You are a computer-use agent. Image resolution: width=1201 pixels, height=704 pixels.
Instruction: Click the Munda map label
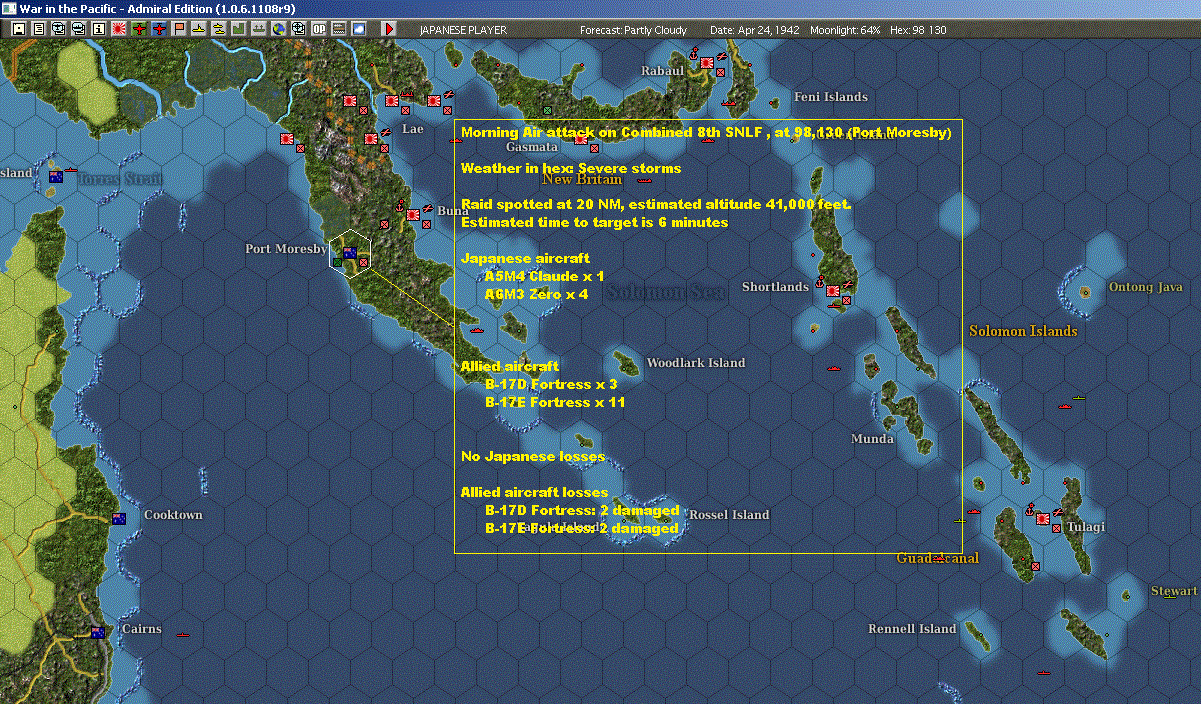[872, 439]
